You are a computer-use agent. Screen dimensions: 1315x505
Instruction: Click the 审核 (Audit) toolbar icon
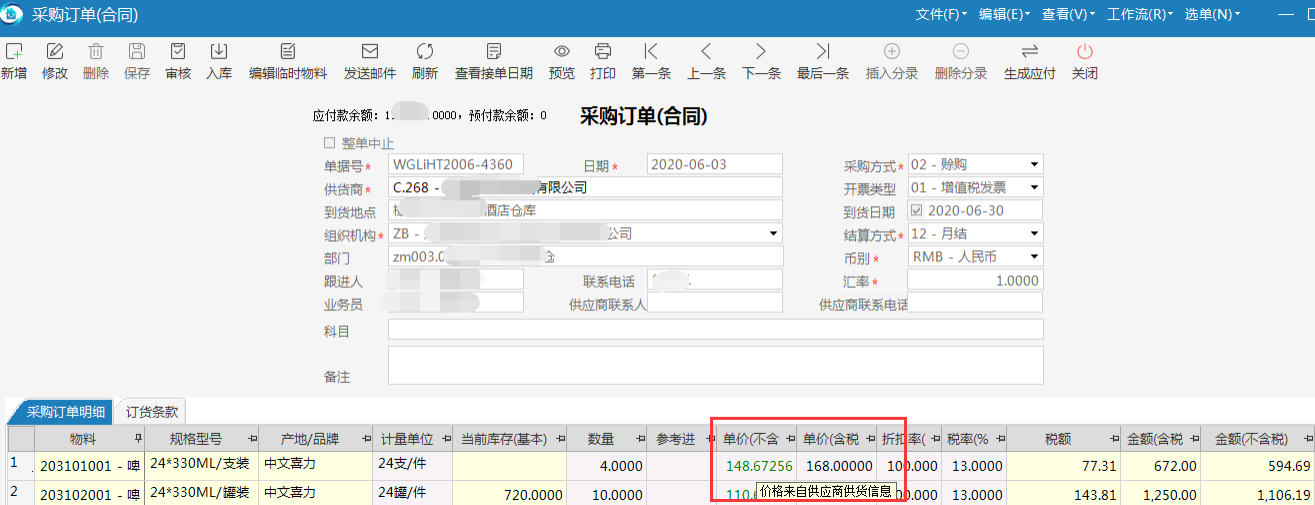click(178, 51)
